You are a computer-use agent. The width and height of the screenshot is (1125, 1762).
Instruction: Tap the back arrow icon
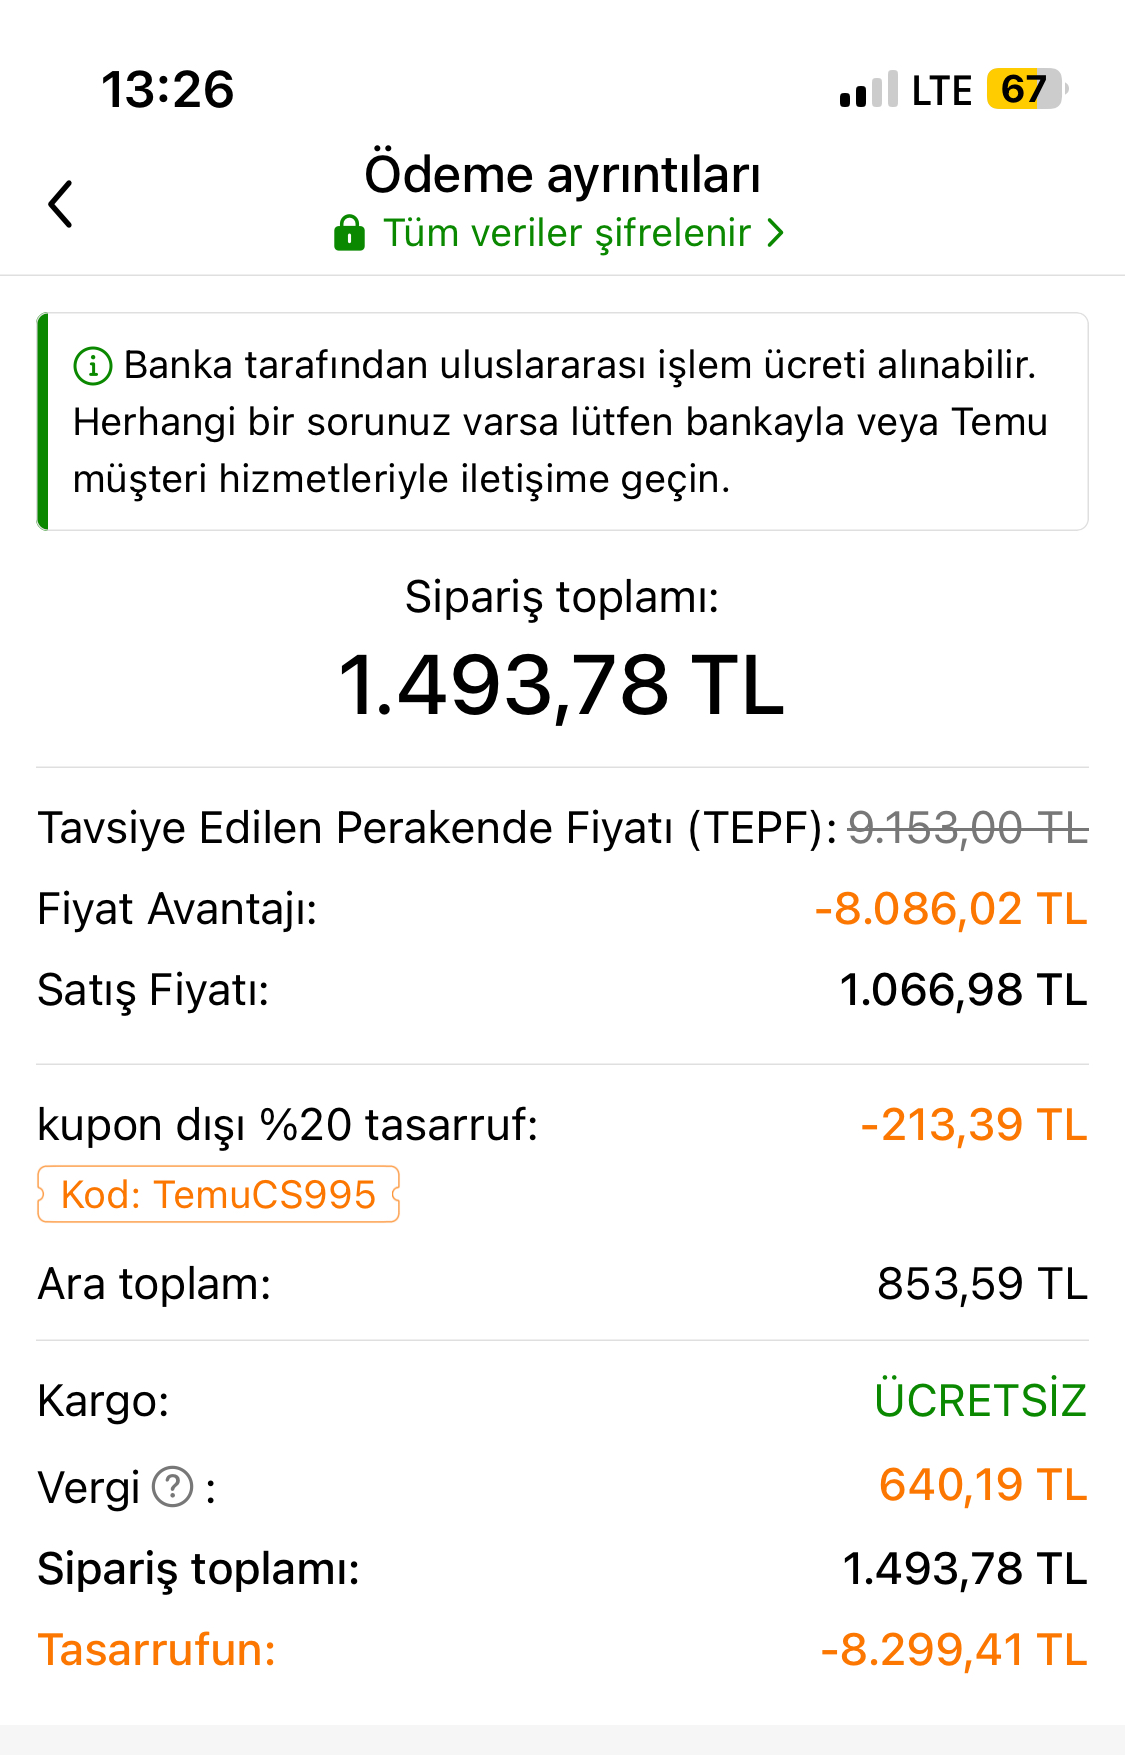pyautogui.click(x=61, y=204)
